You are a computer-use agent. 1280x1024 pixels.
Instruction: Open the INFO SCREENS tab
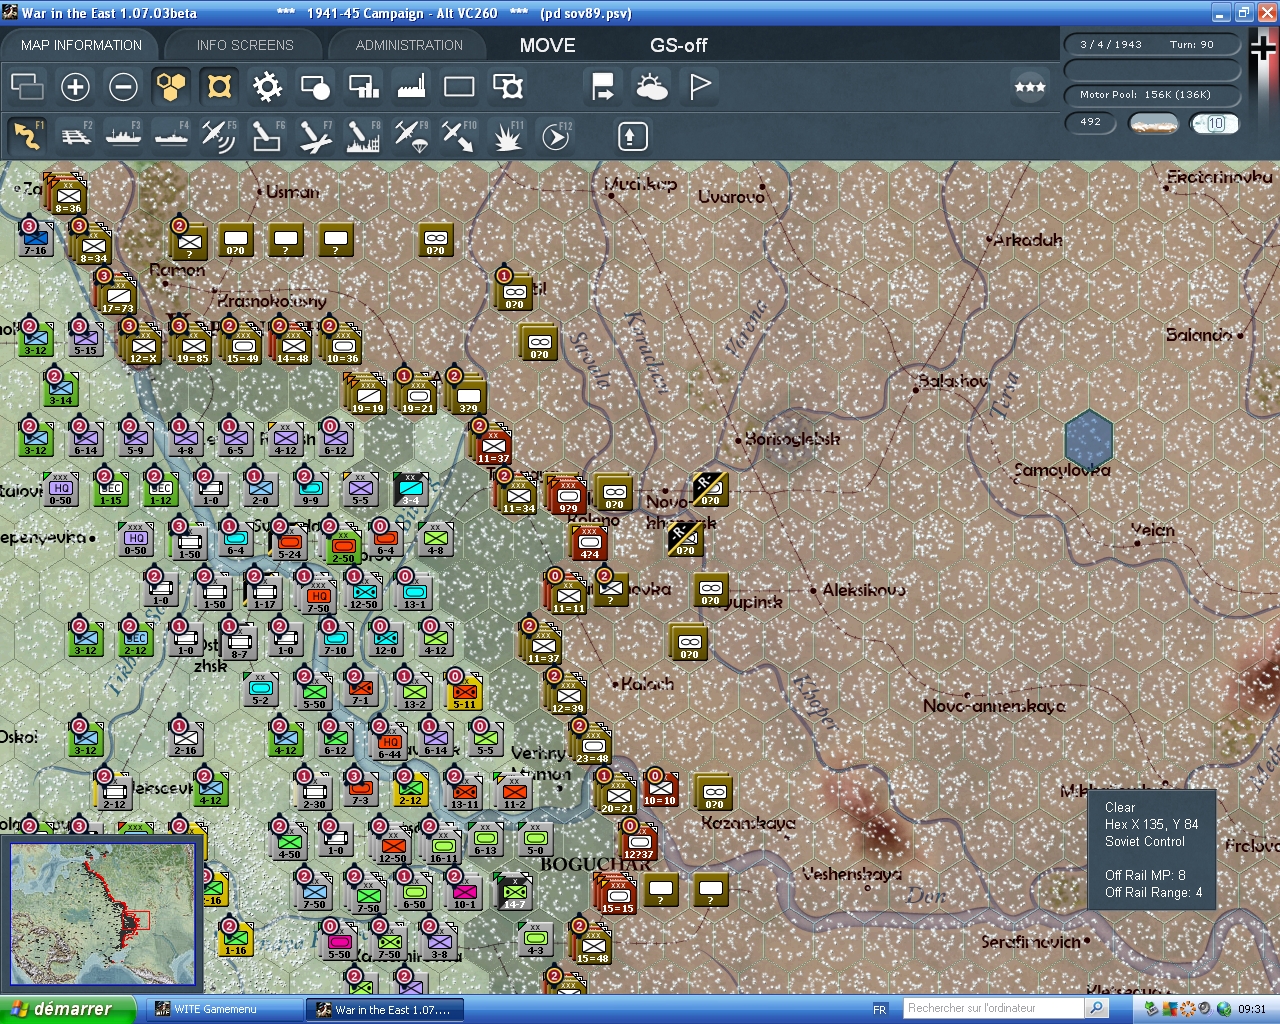point(245,45)
